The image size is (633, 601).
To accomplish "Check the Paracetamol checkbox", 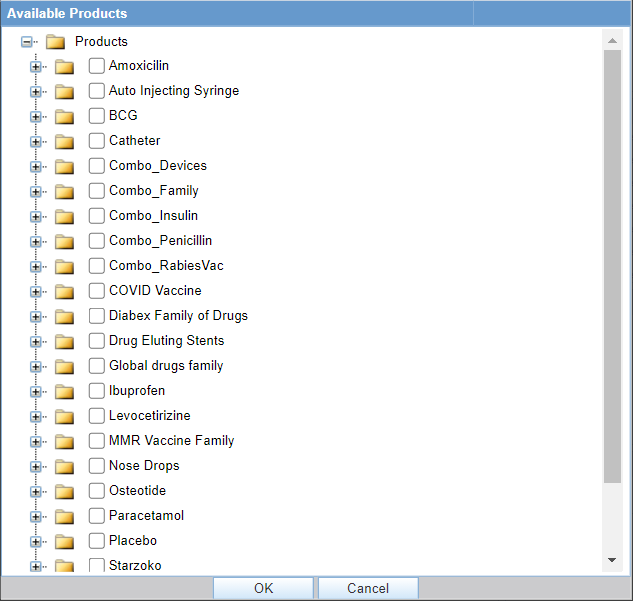I will tap(96, 516).
